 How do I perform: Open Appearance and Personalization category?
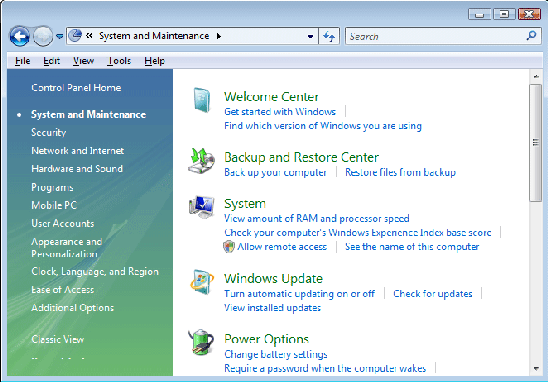66,247
